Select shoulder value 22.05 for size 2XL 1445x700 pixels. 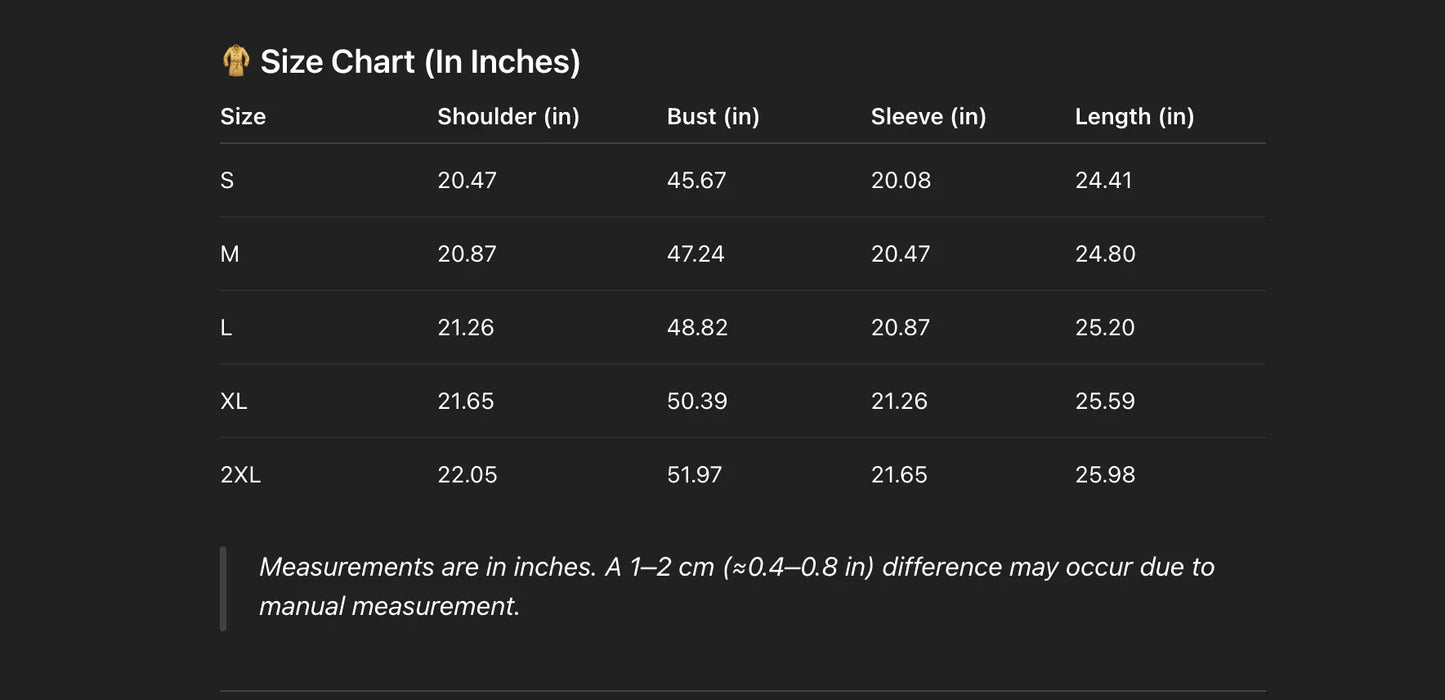click(467, 475)
